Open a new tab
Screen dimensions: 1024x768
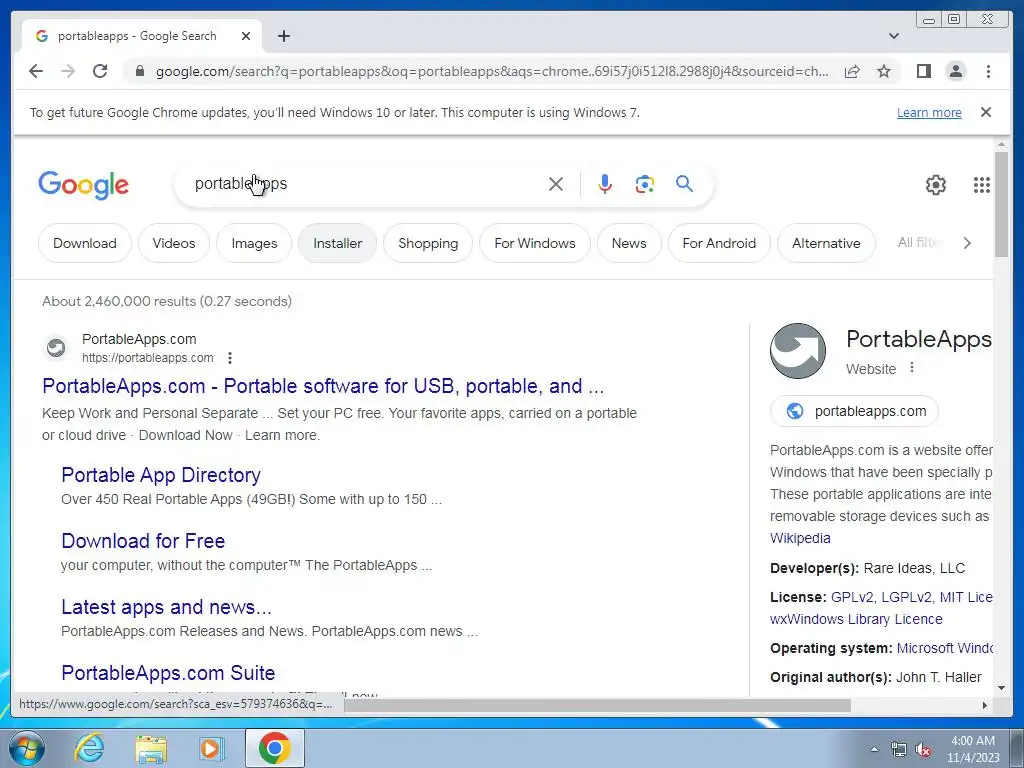(283, 36)
